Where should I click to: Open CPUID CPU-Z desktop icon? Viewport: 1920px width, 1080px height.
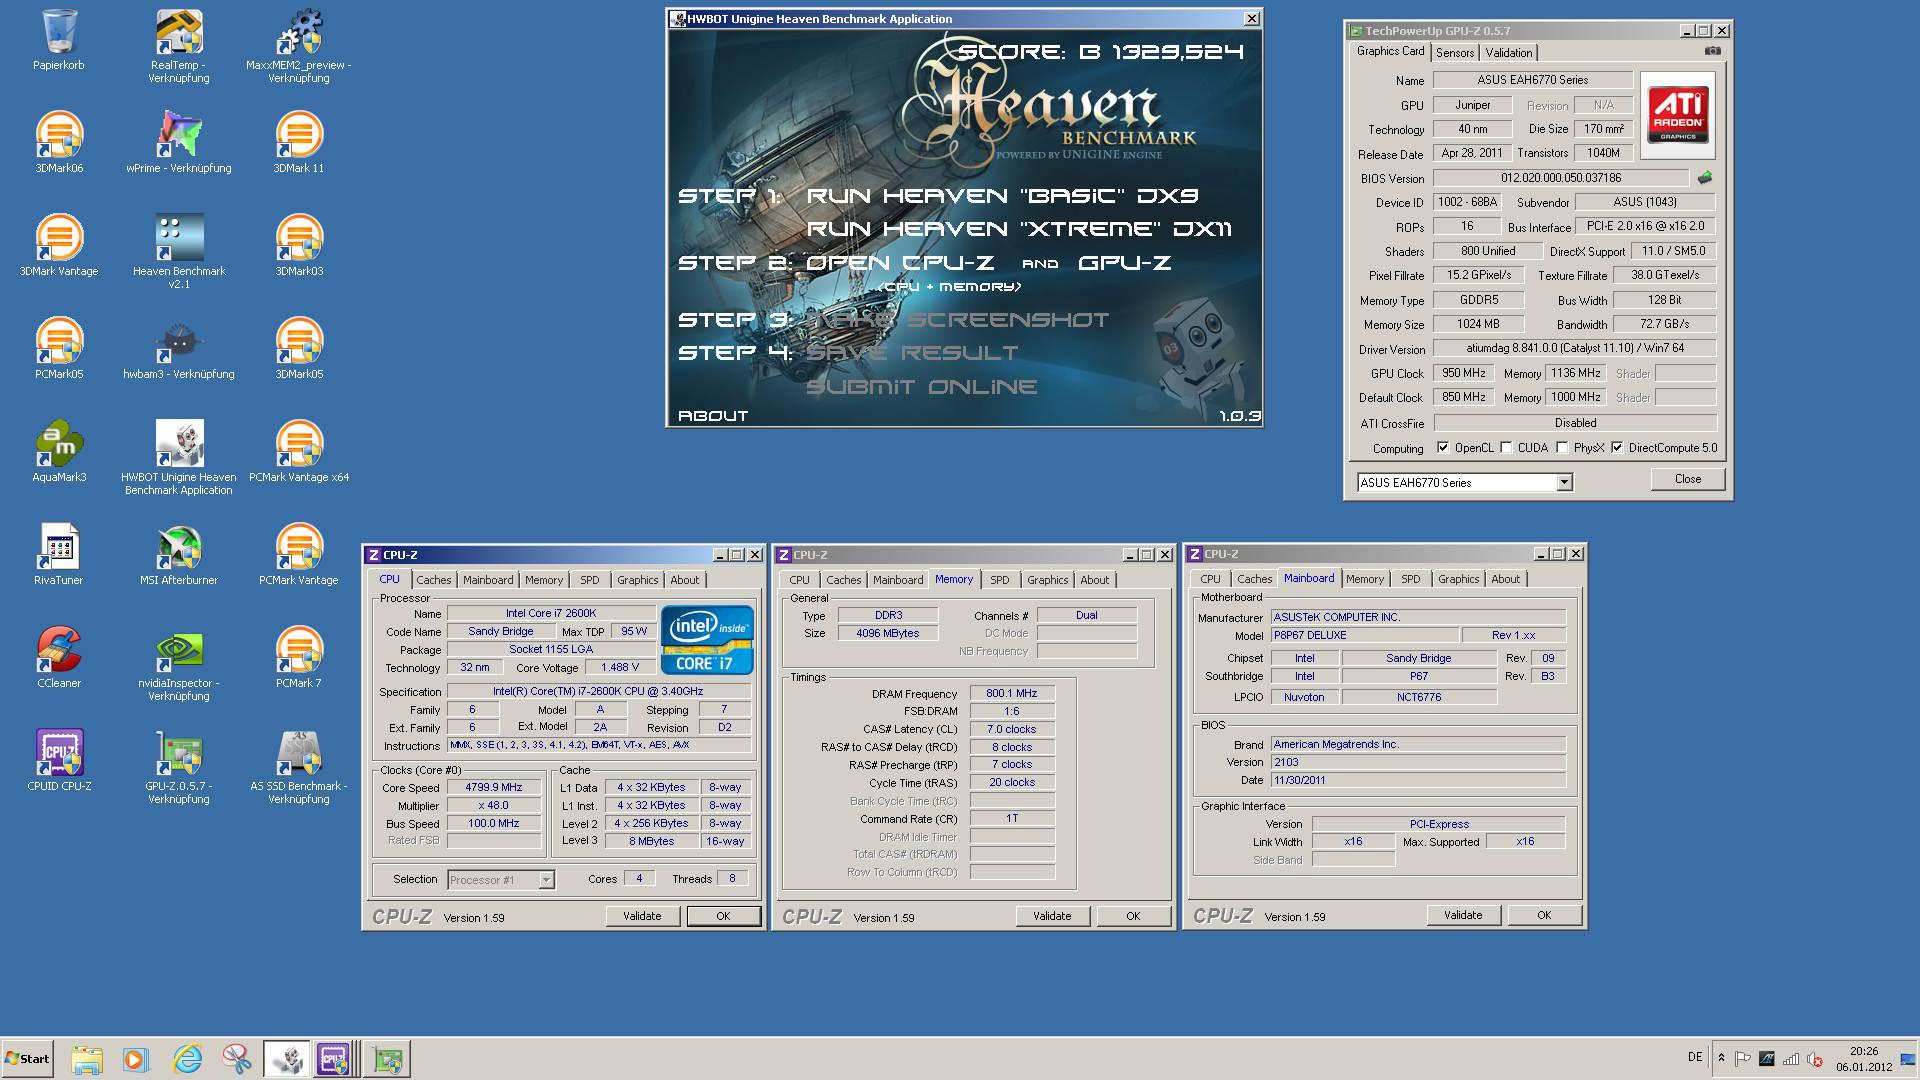59,761
